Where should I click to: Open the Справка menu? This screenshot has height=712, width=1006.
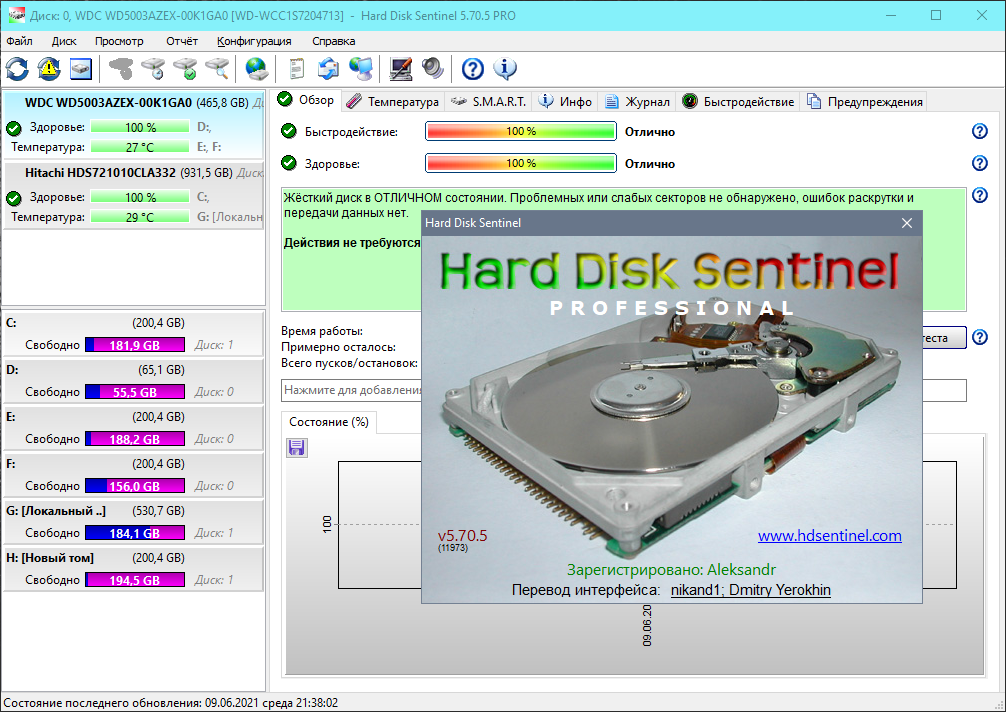tap(334, 41)
